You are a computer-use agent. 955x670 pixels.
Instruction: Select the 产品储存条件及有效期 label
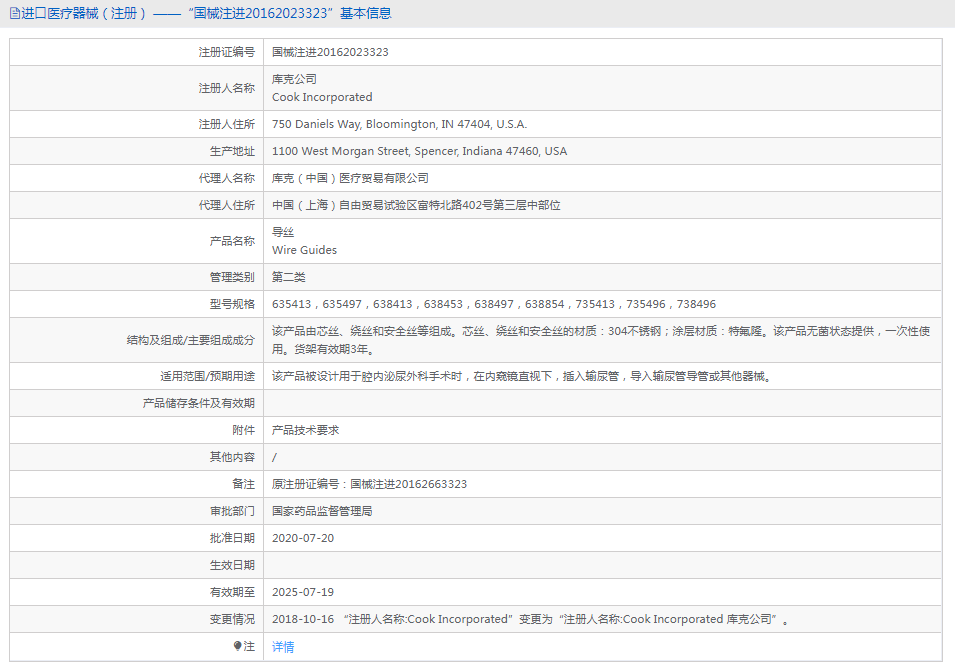click(x=199, y=403)
